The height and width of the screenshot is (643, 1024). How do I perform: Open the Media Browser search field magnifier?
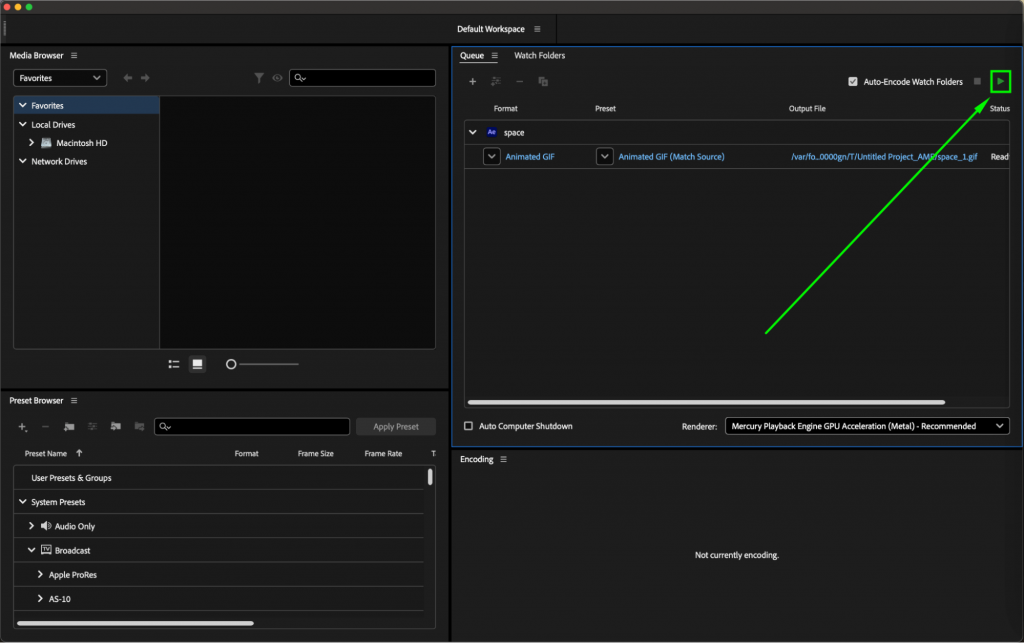(x=299, y=77)
